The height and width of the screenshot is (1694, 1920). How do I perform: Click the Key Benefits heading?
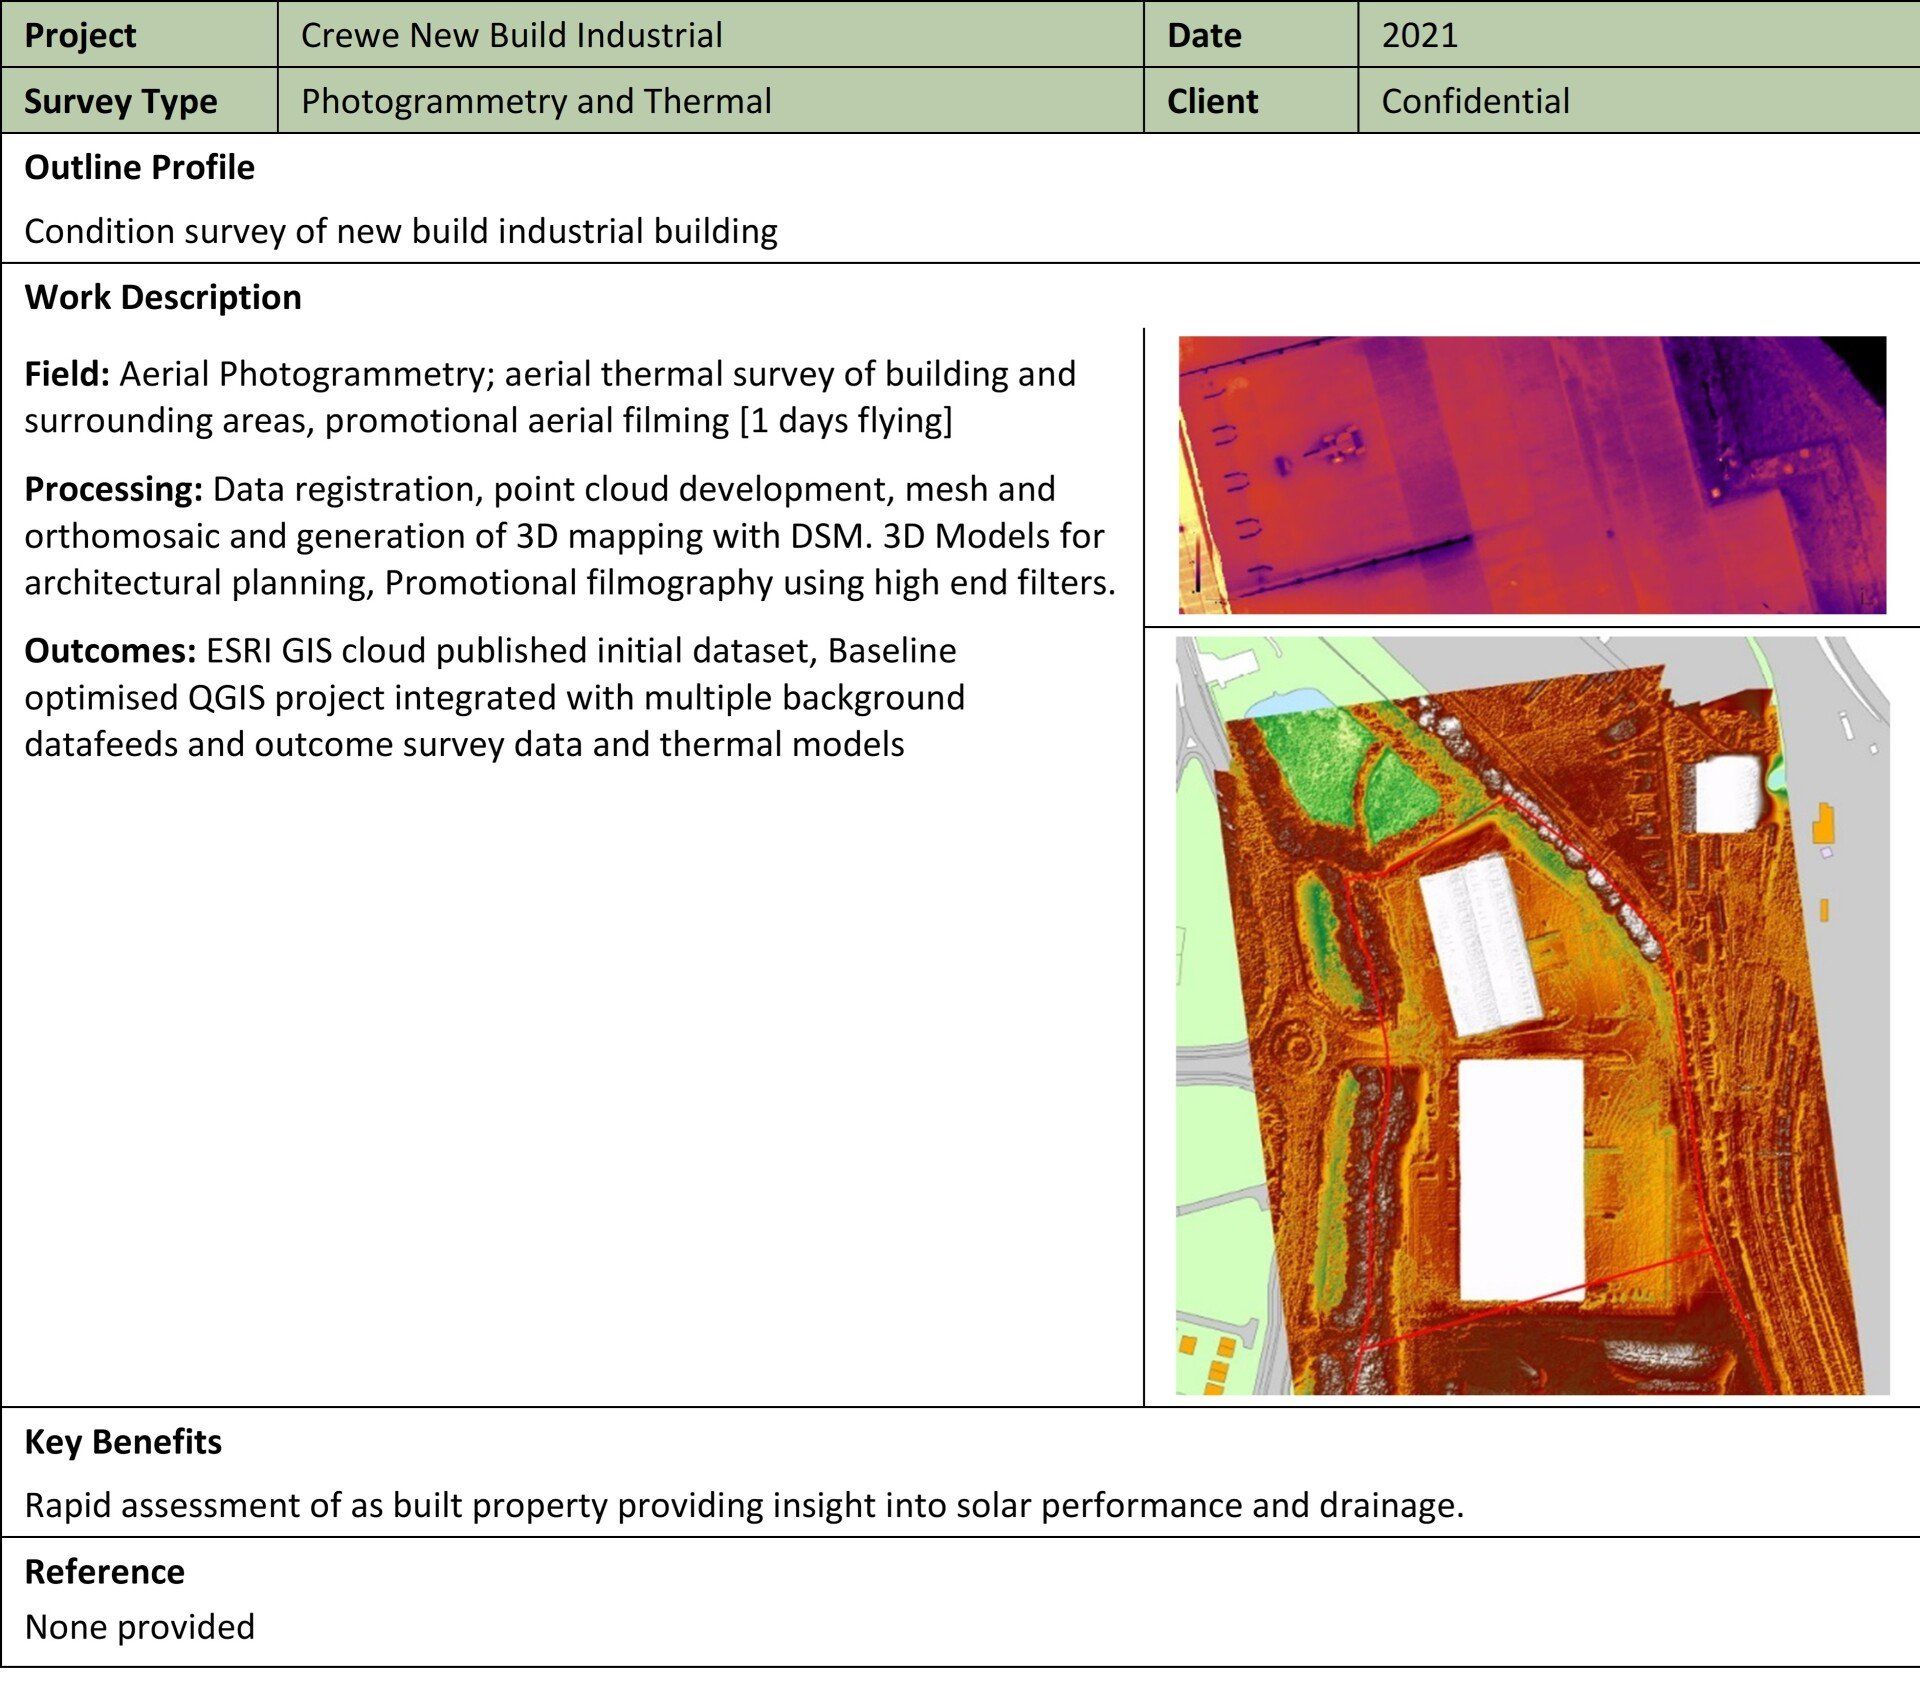click(123, 1441)
